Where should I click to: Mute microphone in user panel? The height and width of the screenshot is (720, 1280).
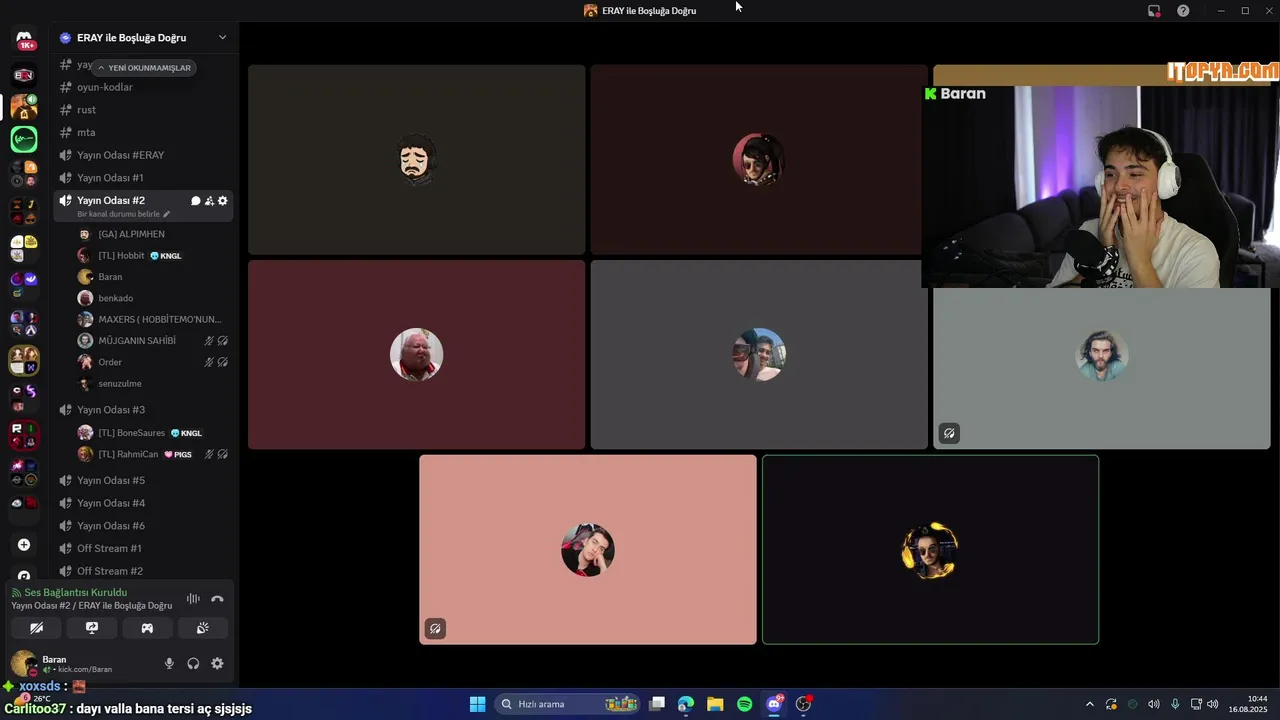click(169, 664)
